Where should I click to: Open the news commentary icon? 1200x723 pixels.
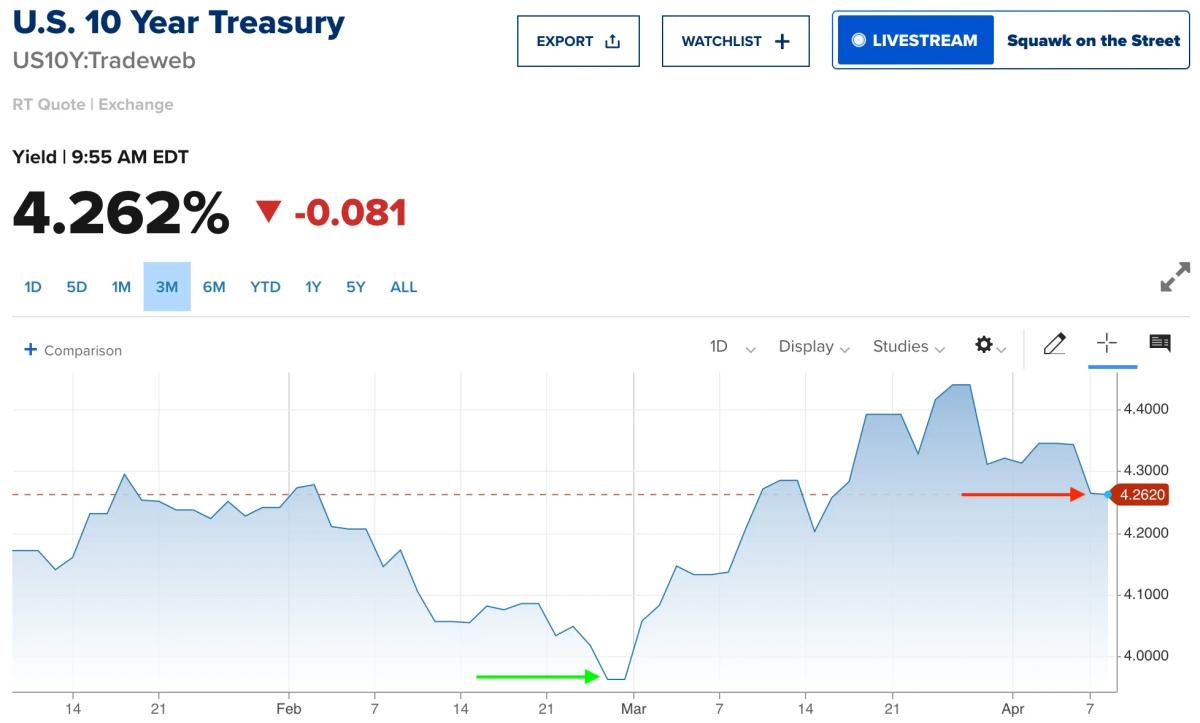(x=1160, y=343)
